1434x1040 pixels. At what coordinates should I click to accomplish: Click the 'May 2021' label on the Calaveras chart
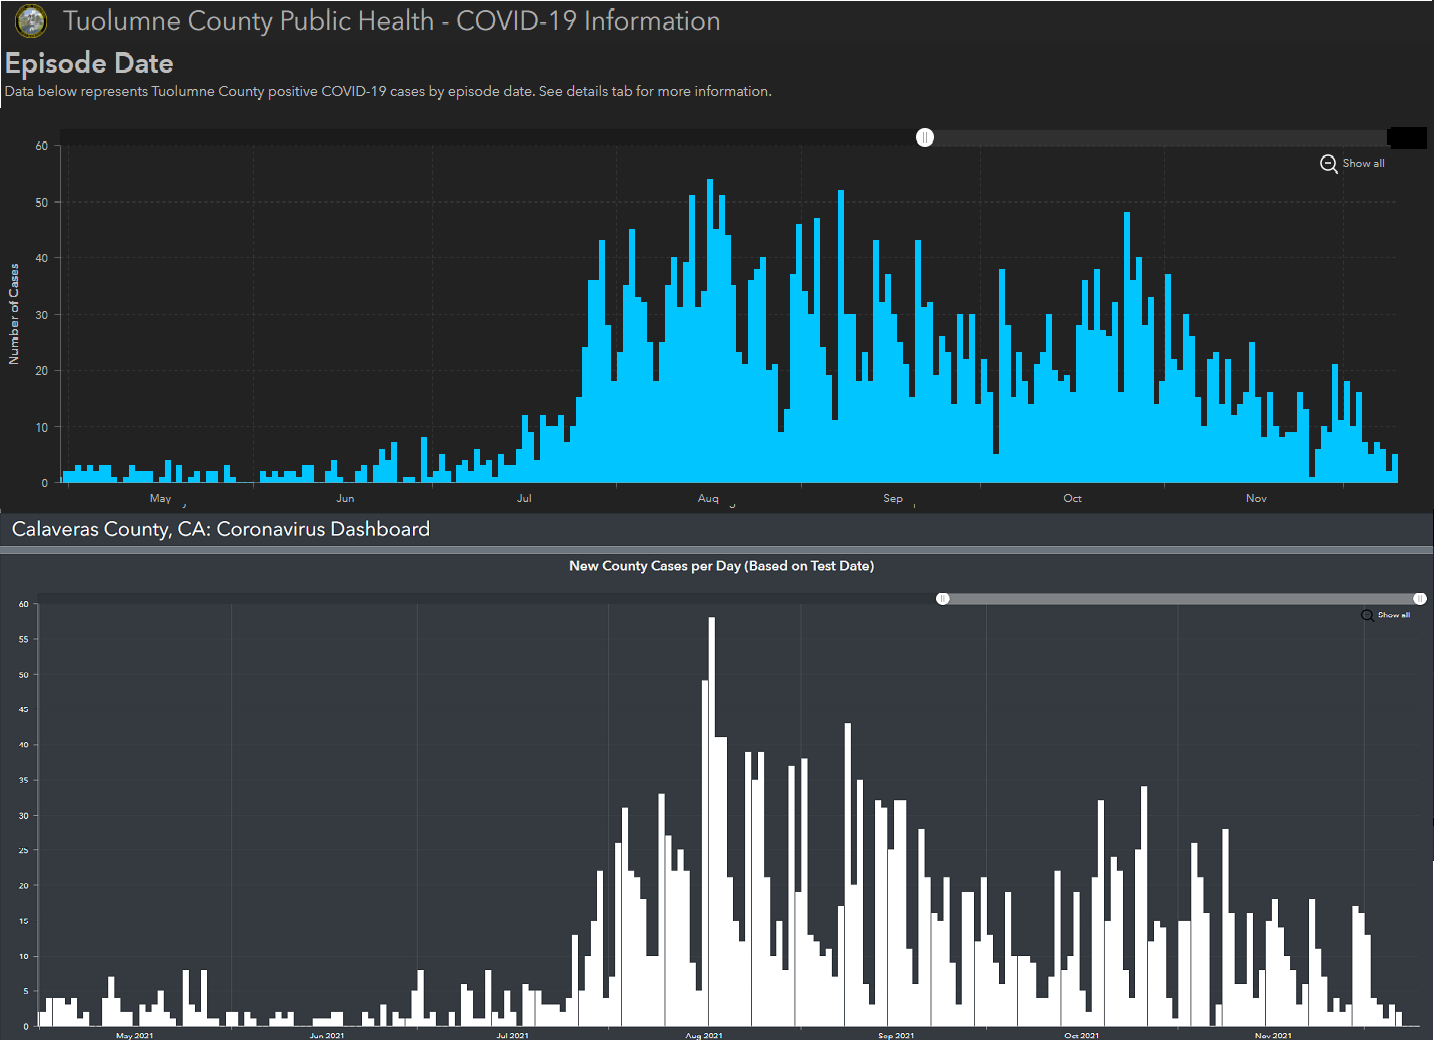coord(135,1035)
